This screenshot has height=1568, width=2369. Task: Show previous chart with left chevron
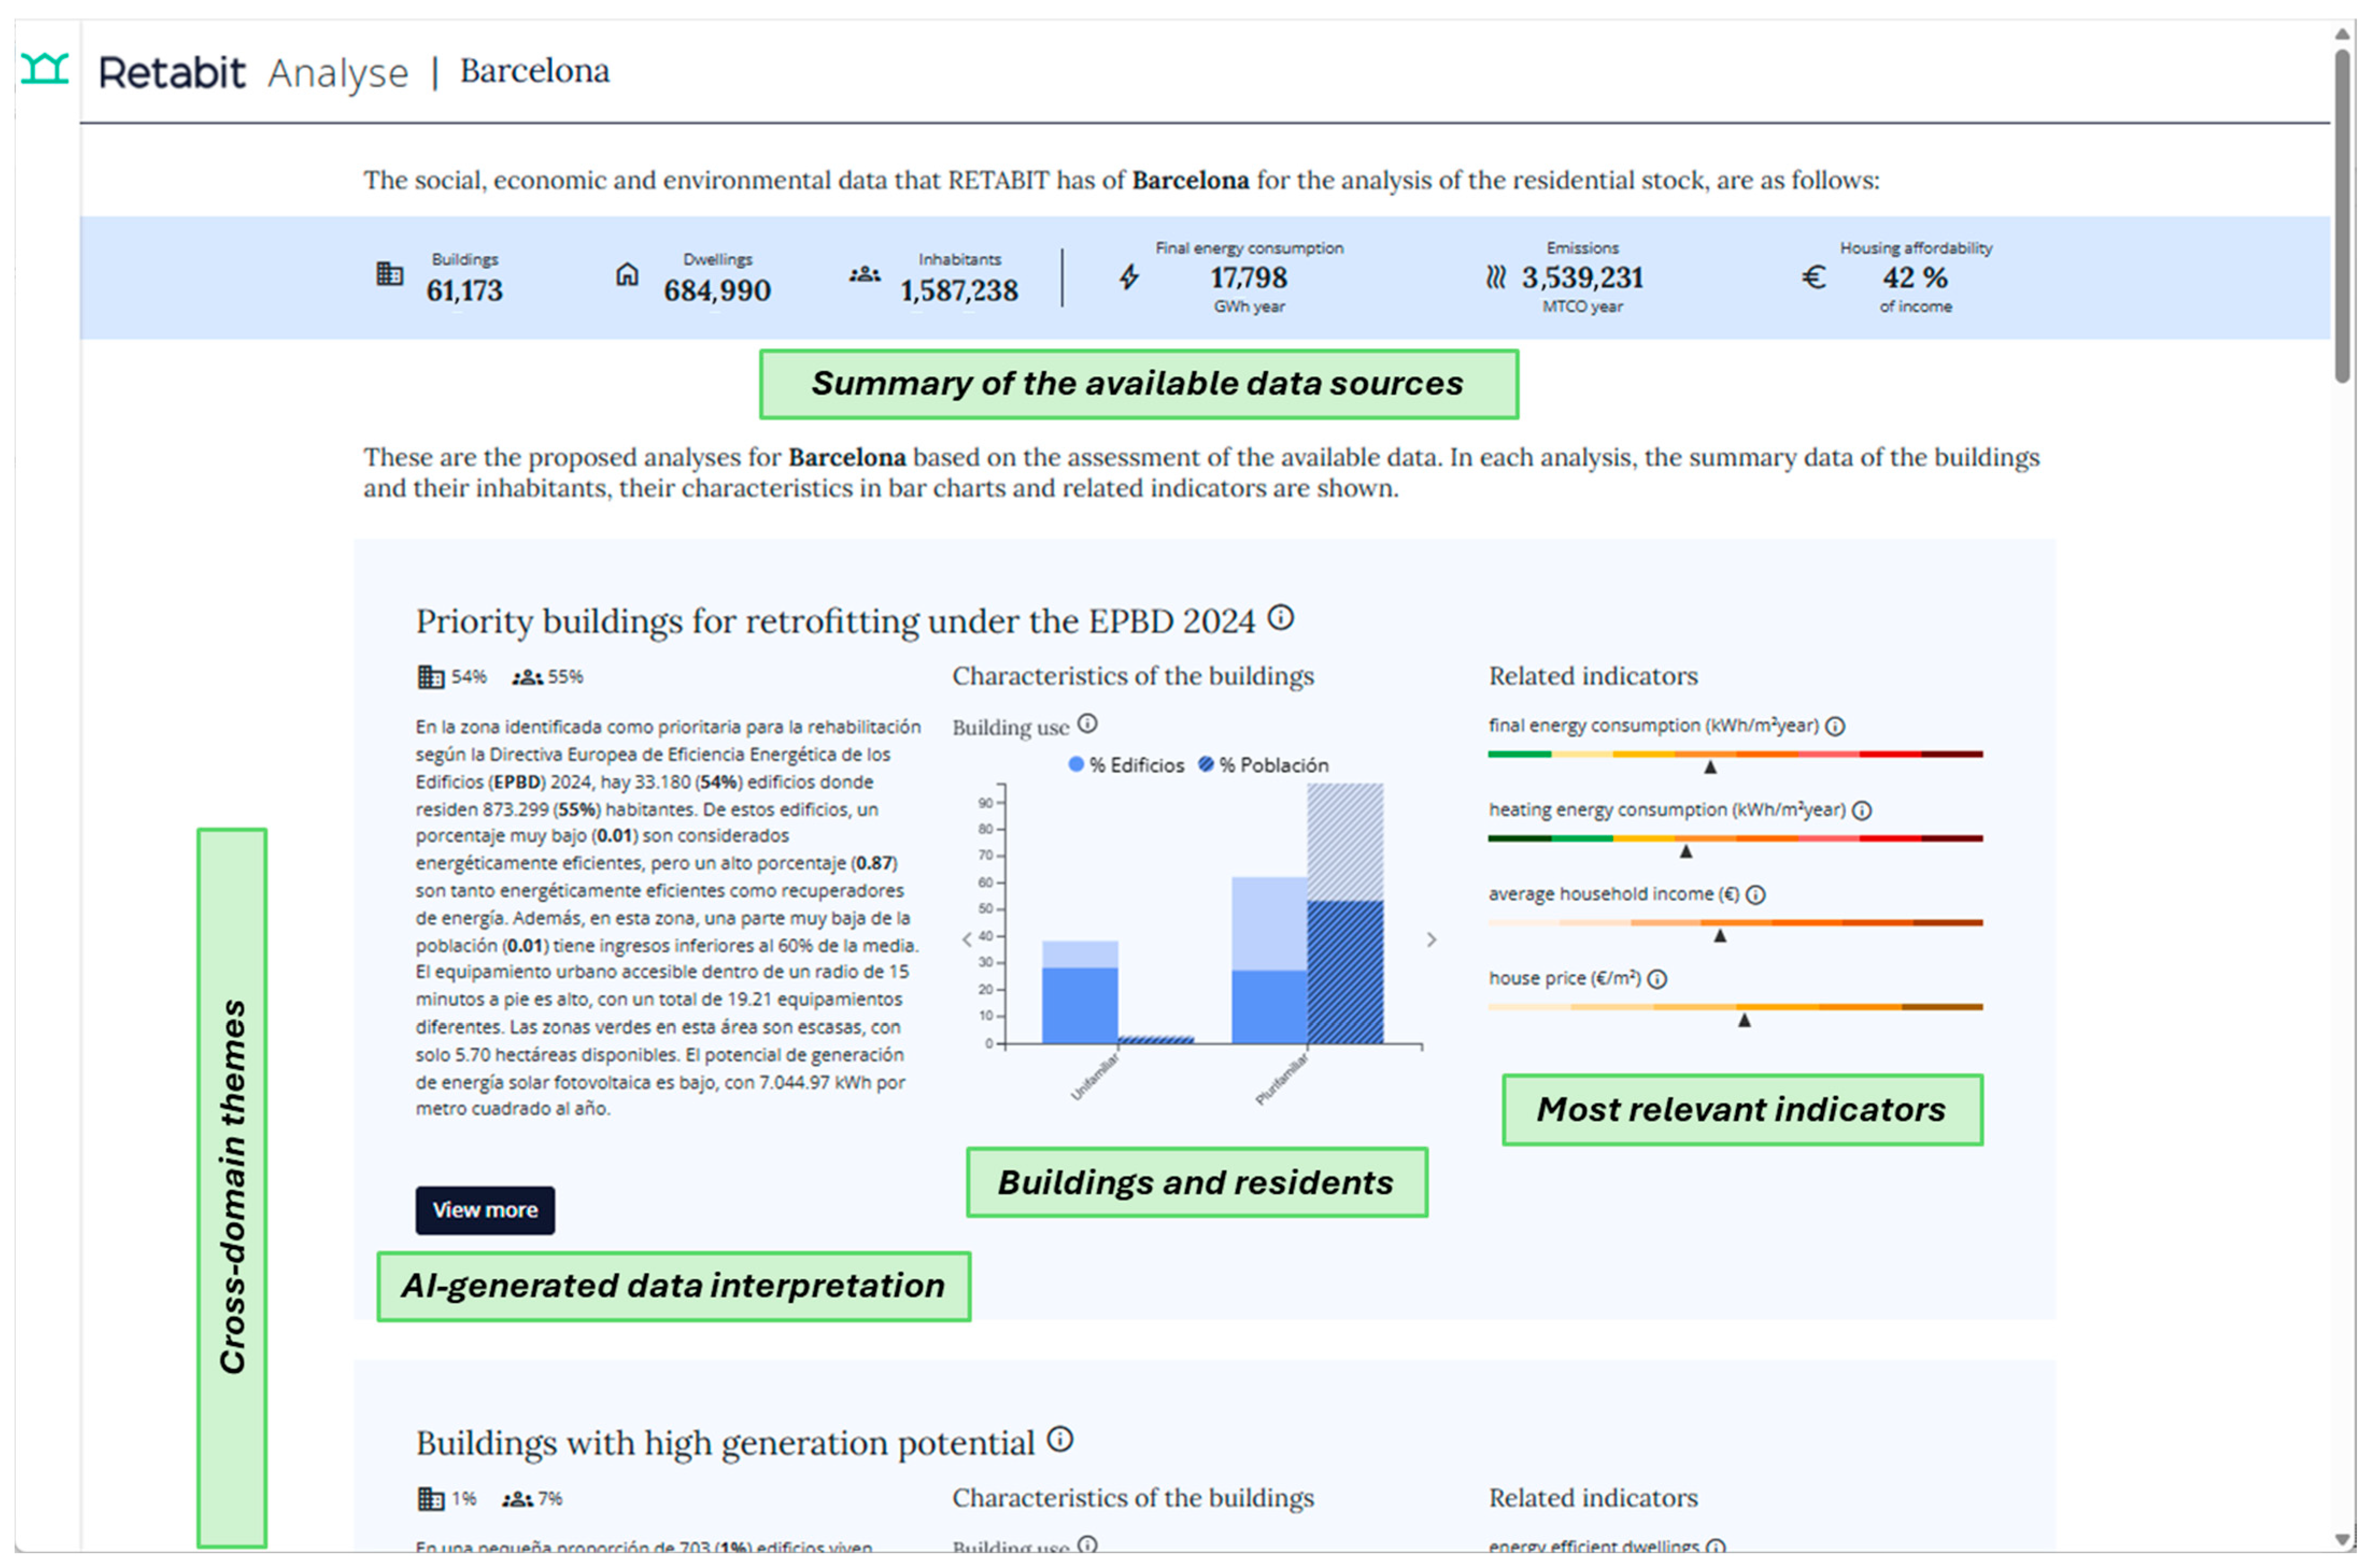coord(966,940)
